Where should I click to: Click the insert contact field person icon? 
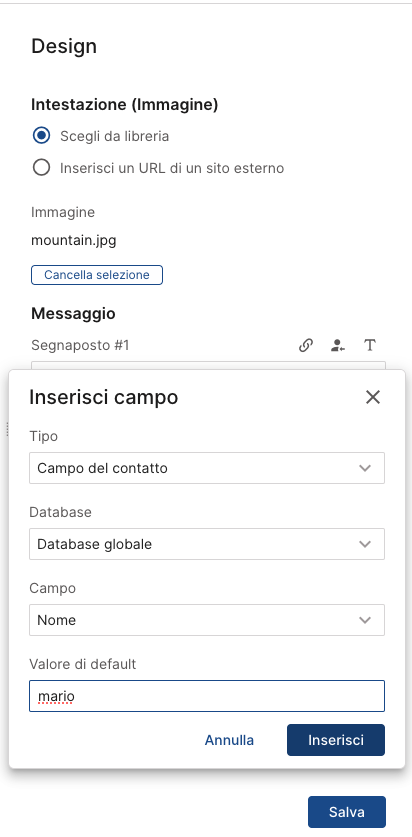coord(337,345)
